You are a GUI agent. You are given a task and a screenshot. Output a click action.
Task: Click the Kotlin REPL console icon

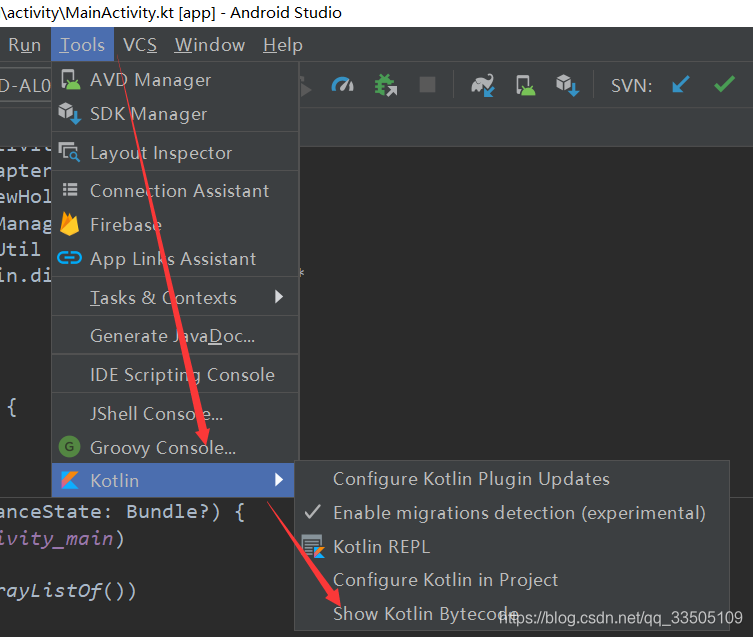pyautogui.click(x=313, y=546)
